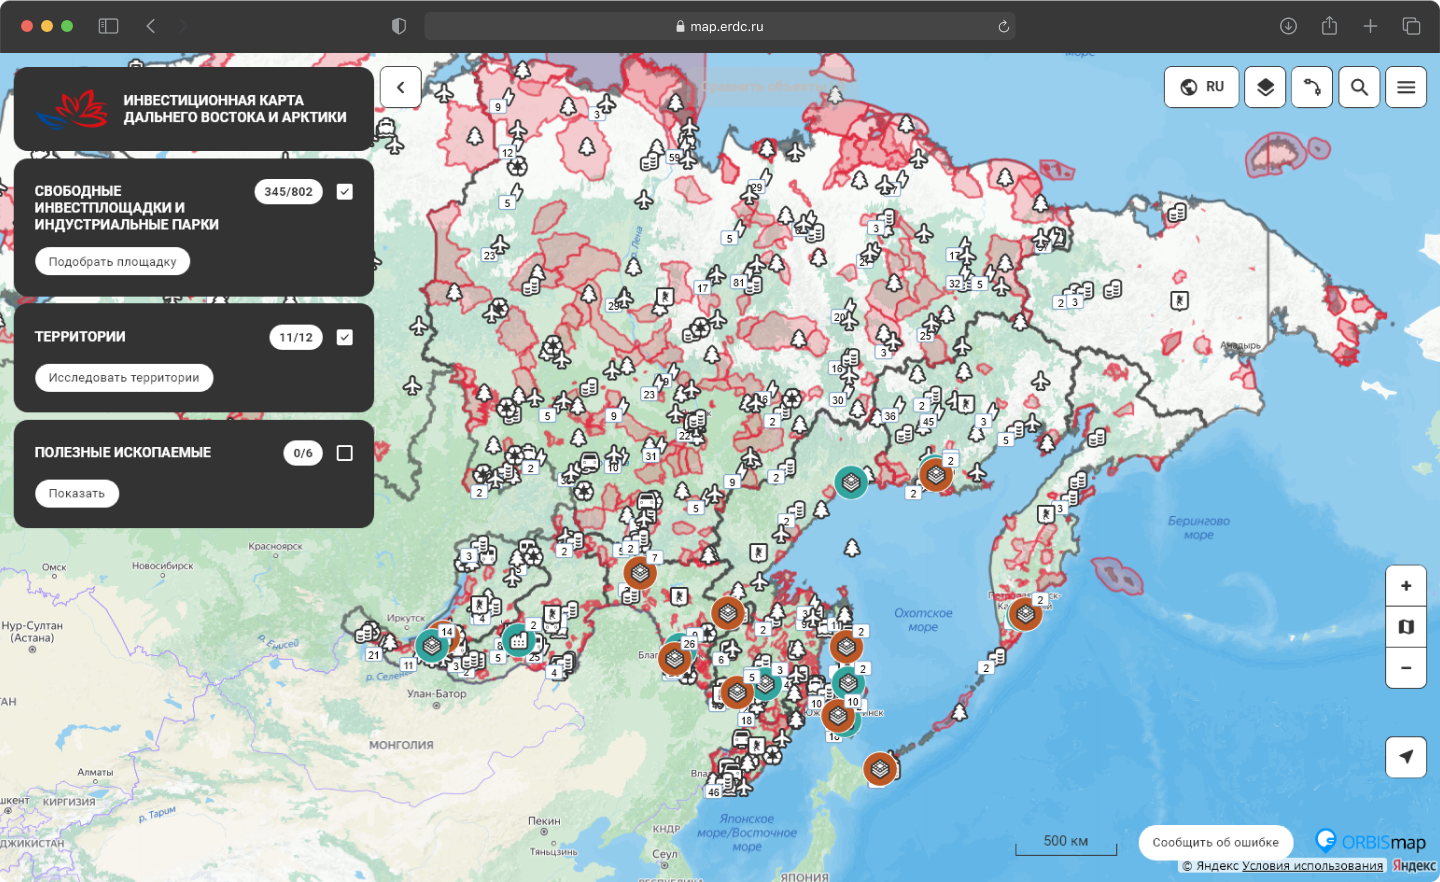This screenshot has height=882, width=1440.
Task: Enable the Полезные ископаемые checkbox
Action: pos(345,454)
